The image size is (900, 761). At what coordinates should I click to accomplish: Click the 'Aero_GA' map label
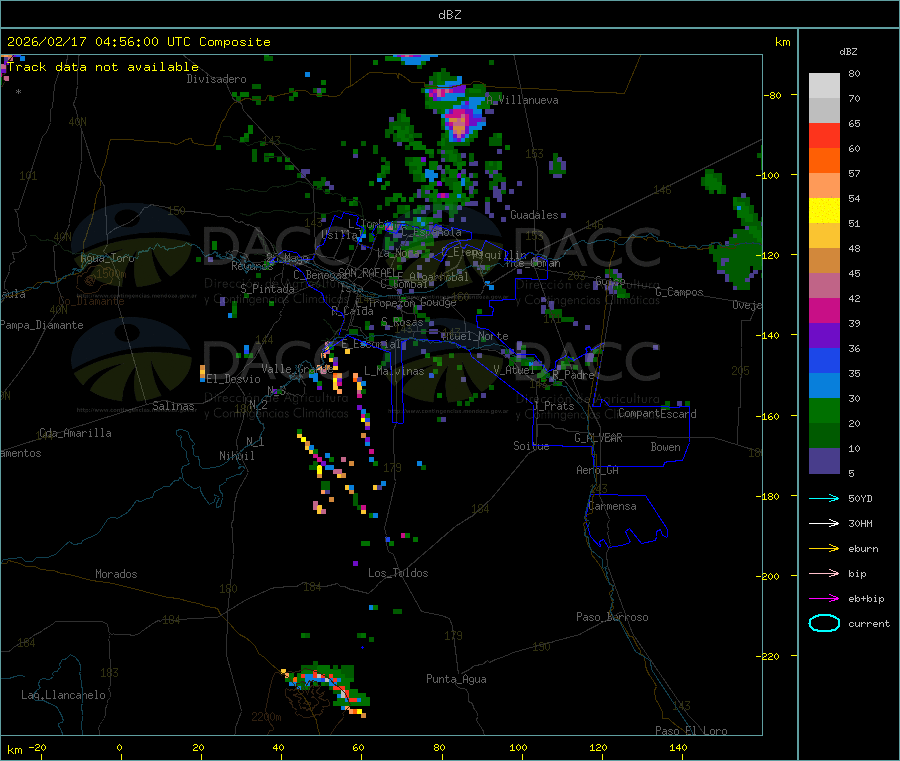[x=597, y=470]
